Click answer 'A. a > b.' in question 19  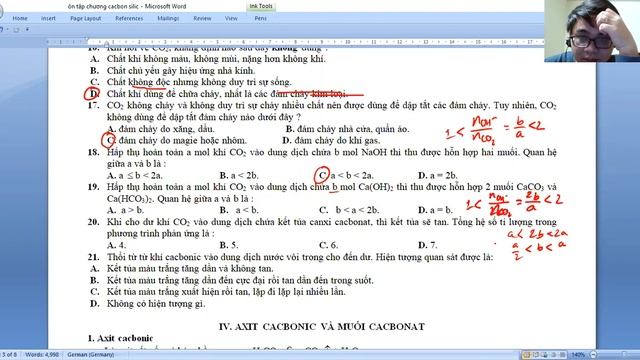pyautogui.click(x=125, y=210)
